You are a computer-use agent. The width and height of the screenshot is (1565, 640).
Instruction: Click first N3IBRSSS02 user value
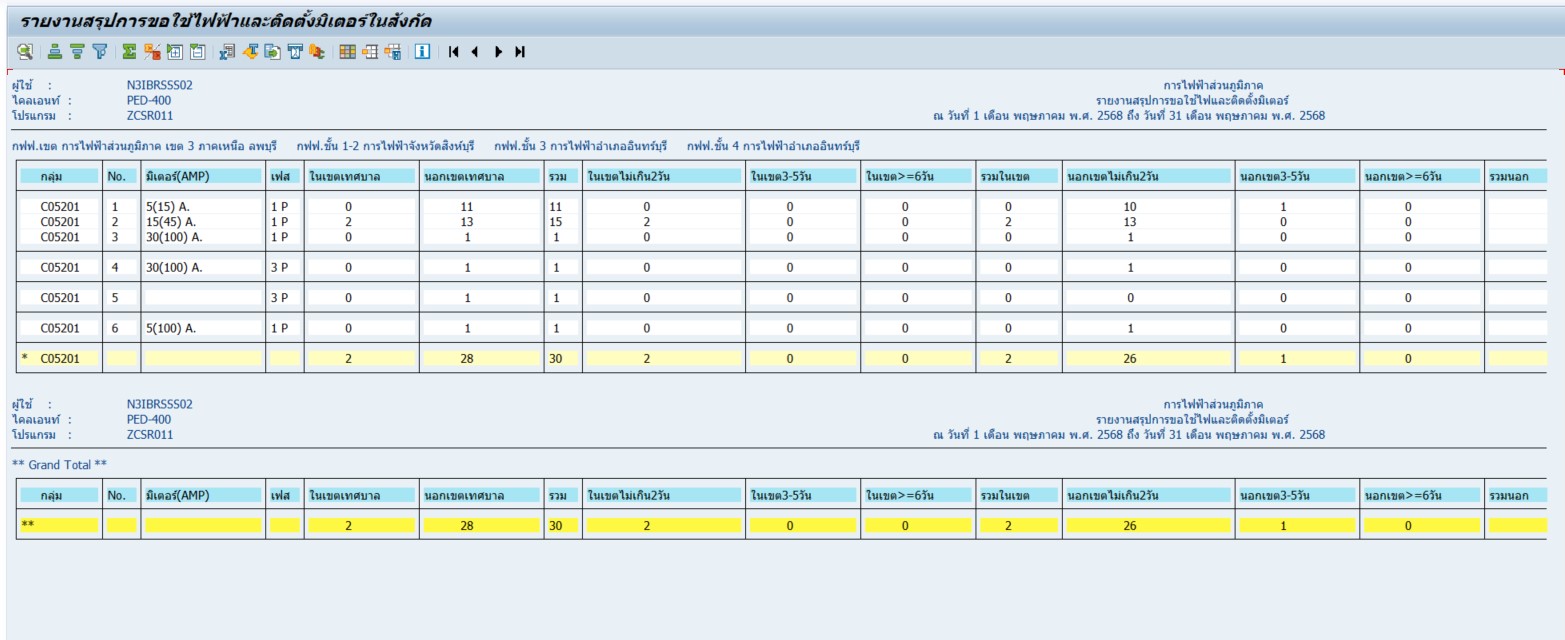159,85
